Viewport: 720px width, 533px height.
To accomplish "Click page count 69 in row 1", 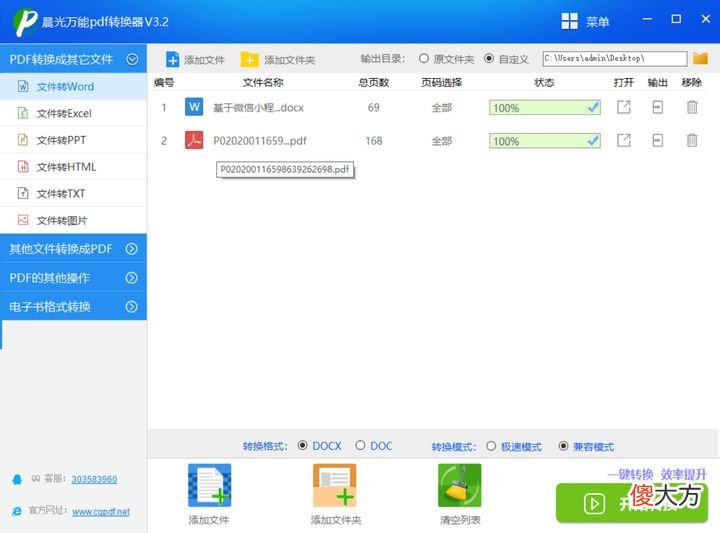I will (x=374, y=107).
